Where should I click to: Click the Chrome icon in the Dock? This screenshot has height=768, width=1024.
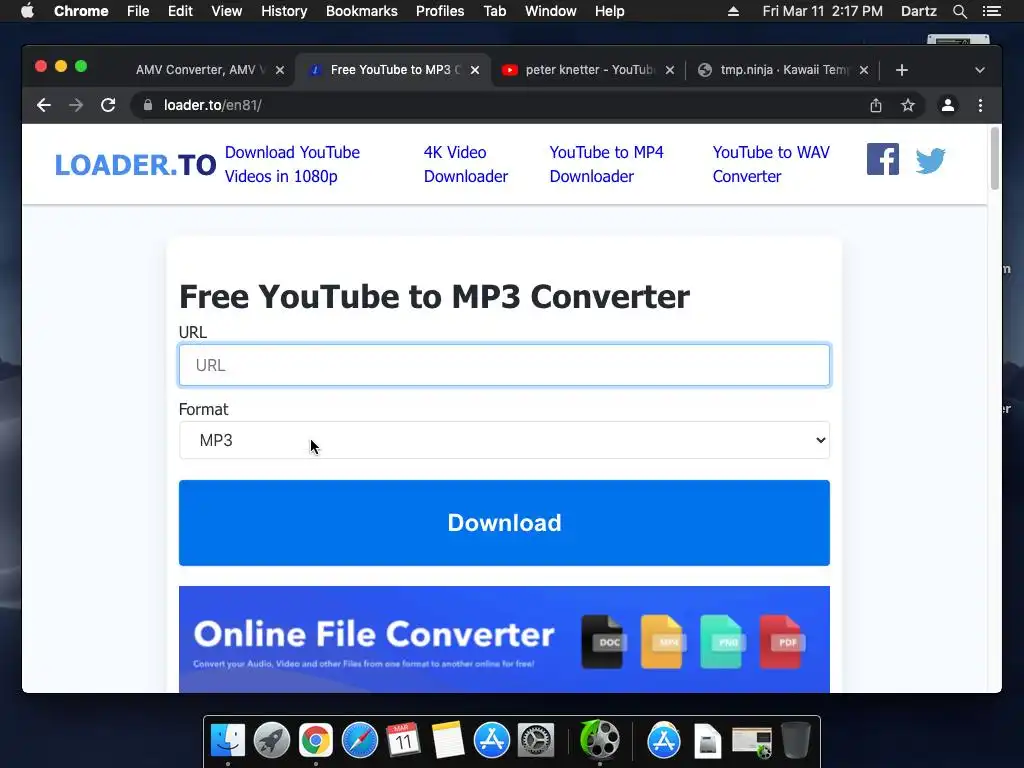pos(315,740)
